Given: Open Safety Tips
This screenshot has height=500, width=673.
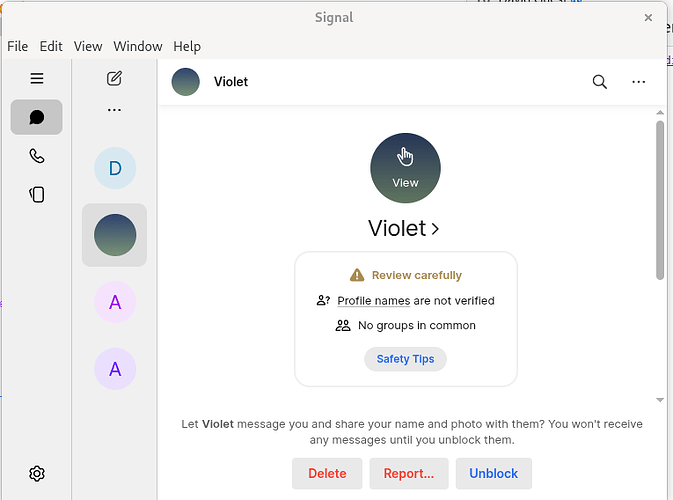Looking at the screenshot, I should [405, 359].
